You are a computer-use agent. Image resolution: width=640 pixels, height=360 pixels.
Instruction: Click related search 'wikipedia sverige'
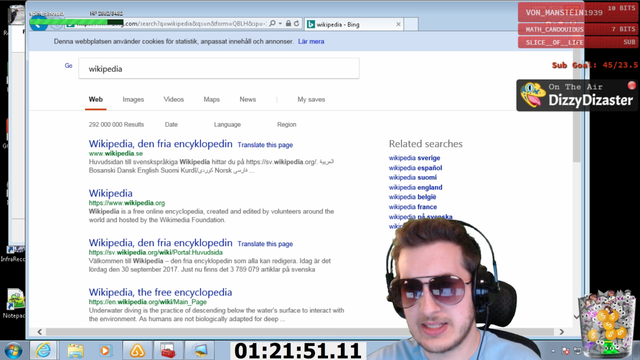pos(414,158)
